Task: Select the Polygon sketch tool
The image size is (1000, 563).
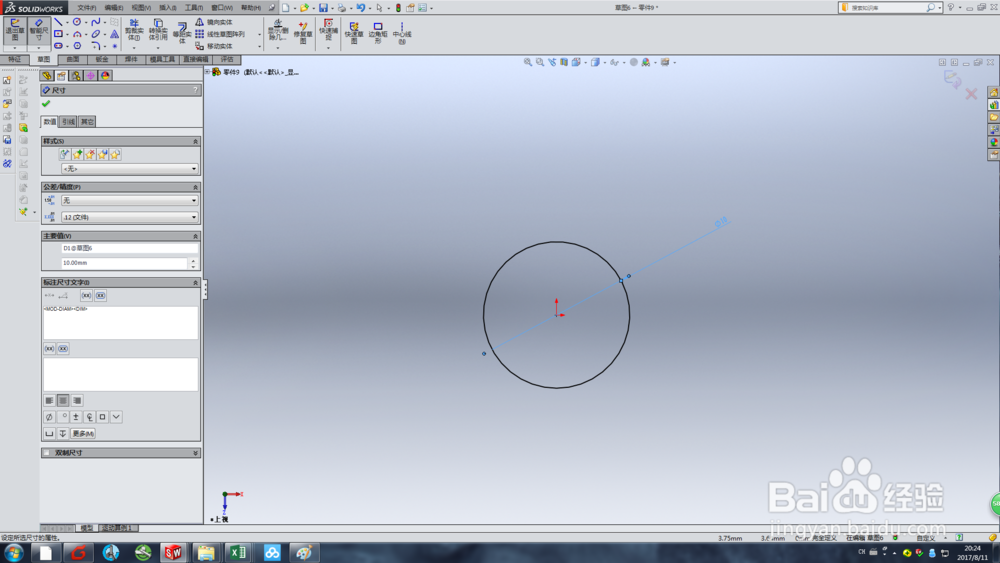Action: [77, 46]
